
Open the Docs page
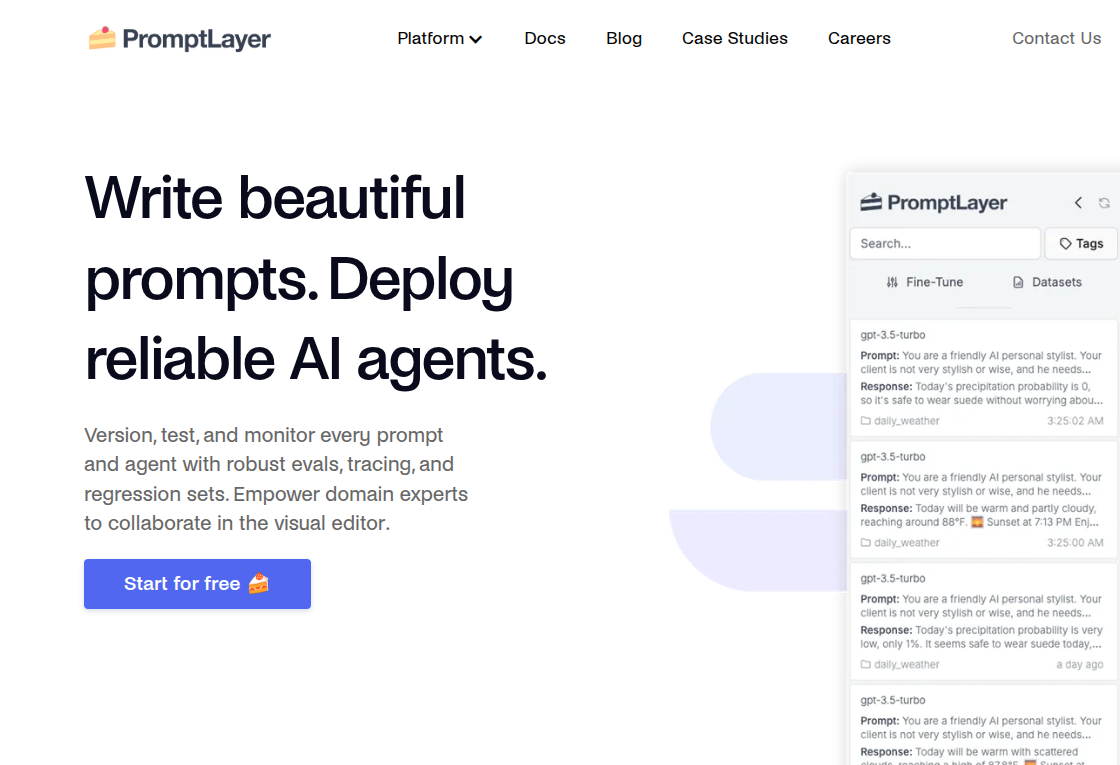[x=545, y=38]
